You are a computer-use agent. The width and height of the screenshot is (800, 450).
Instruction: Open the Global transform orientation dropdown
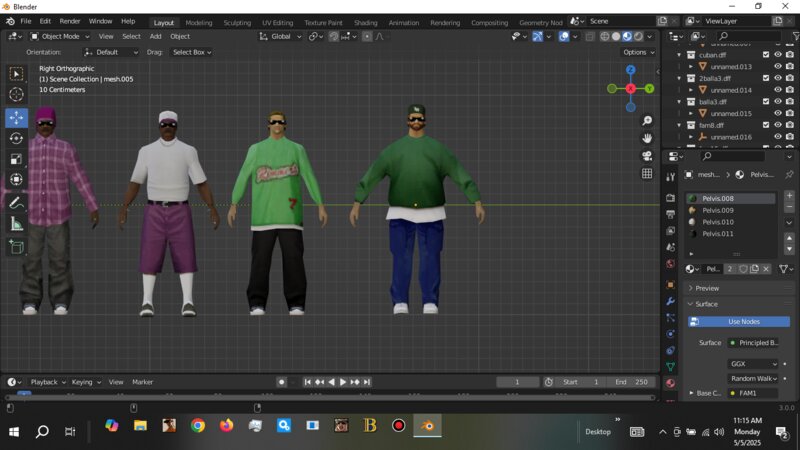(x=280, y=36)
